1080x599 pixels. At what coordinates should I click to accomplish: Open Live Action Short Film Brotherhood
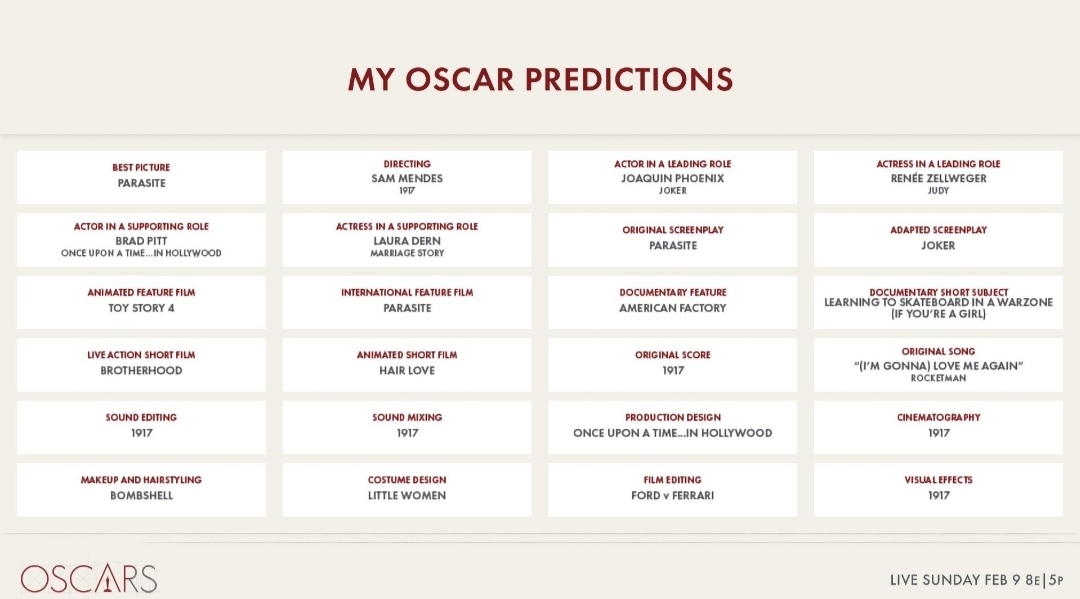[141, 365]
